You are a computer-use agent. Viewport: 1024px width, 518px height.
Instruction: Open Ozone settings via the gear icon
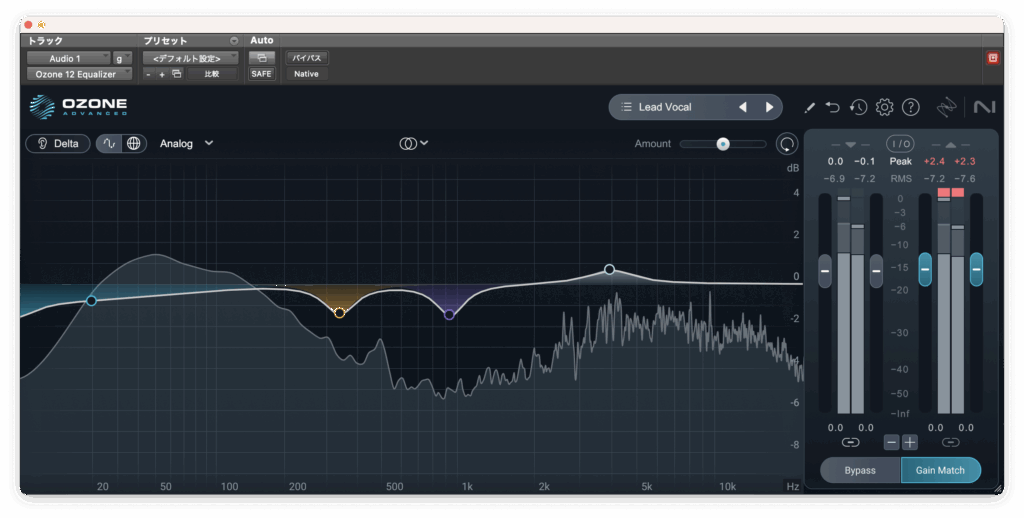pyautogui.click(x=884, y=107)
